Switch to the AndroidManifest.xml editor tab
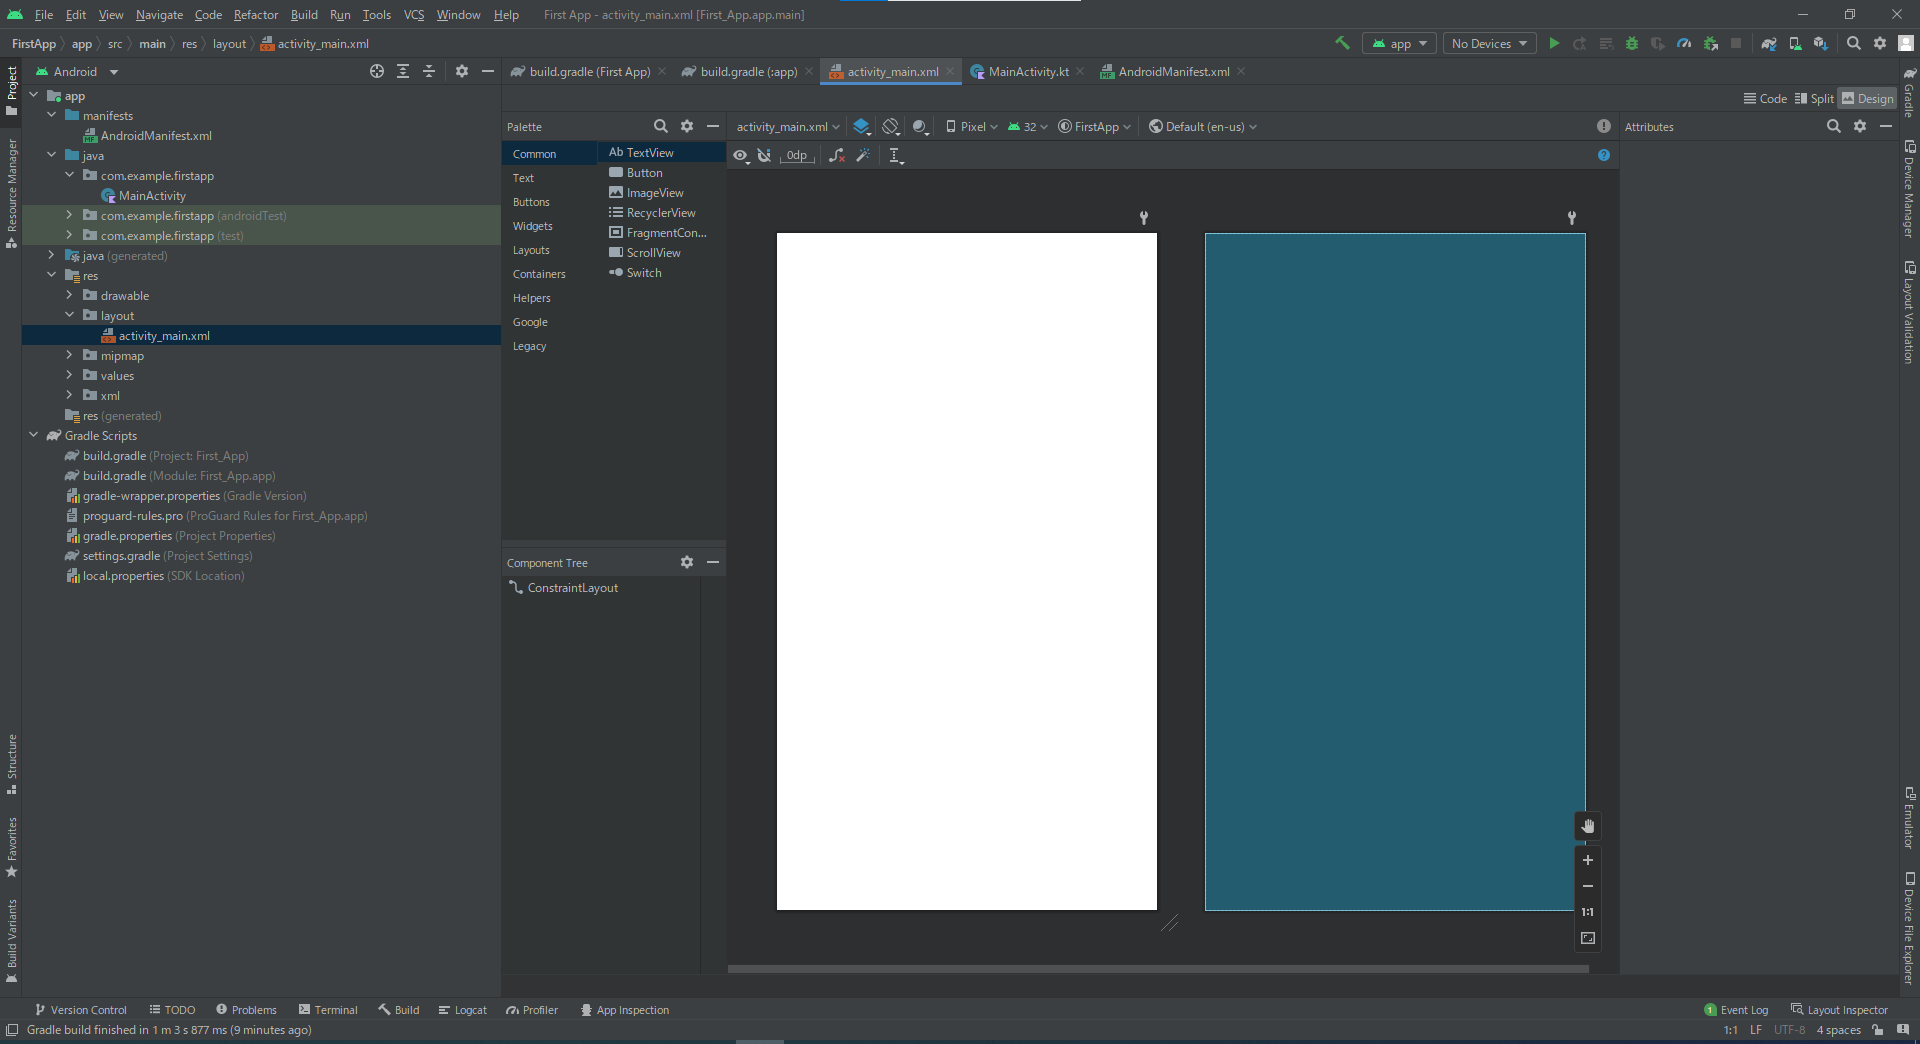 1172,71
